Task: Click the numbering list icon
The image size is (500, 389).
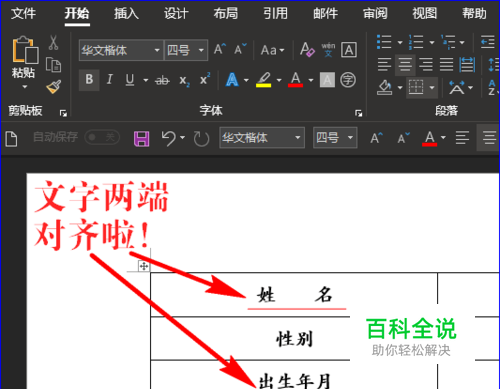Action: pos(416,42)
